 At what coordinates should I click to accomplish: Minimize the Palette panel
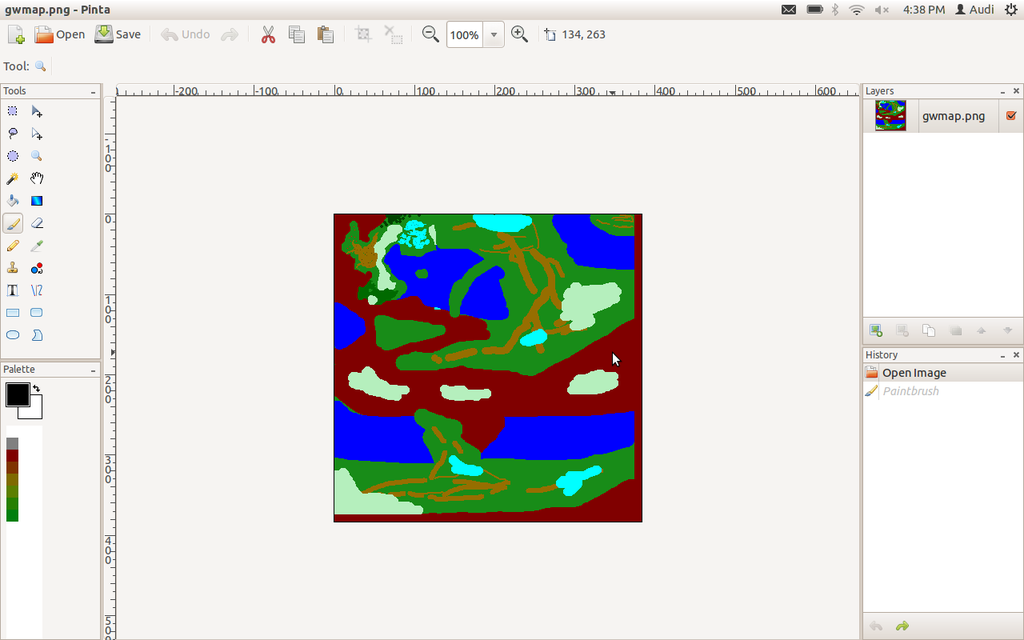coord(92,369)
